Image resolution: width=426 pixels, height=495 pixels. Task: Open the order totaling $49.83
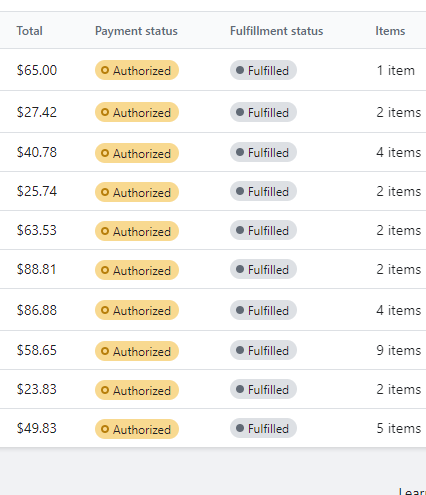37,428
